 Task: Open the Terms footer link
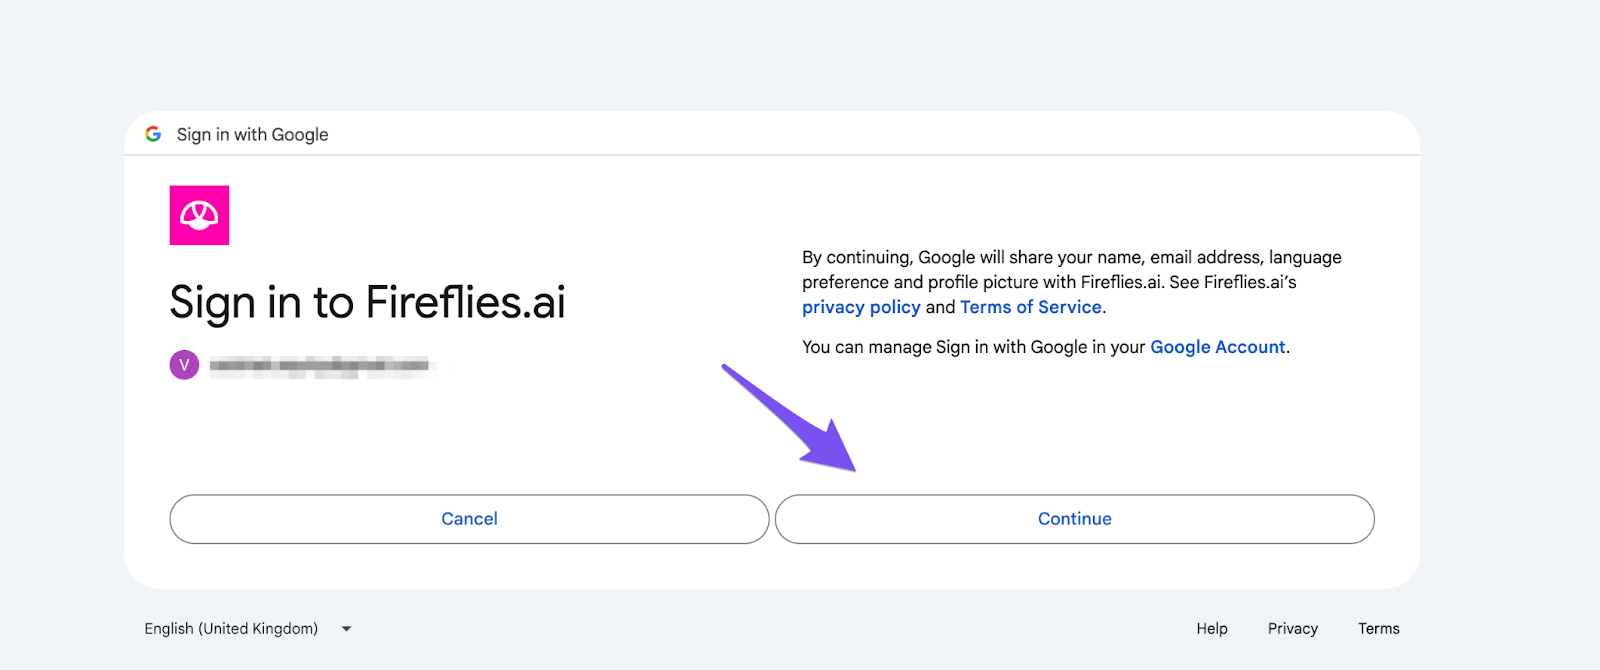pyautogui.click(x=1378, y=629)
